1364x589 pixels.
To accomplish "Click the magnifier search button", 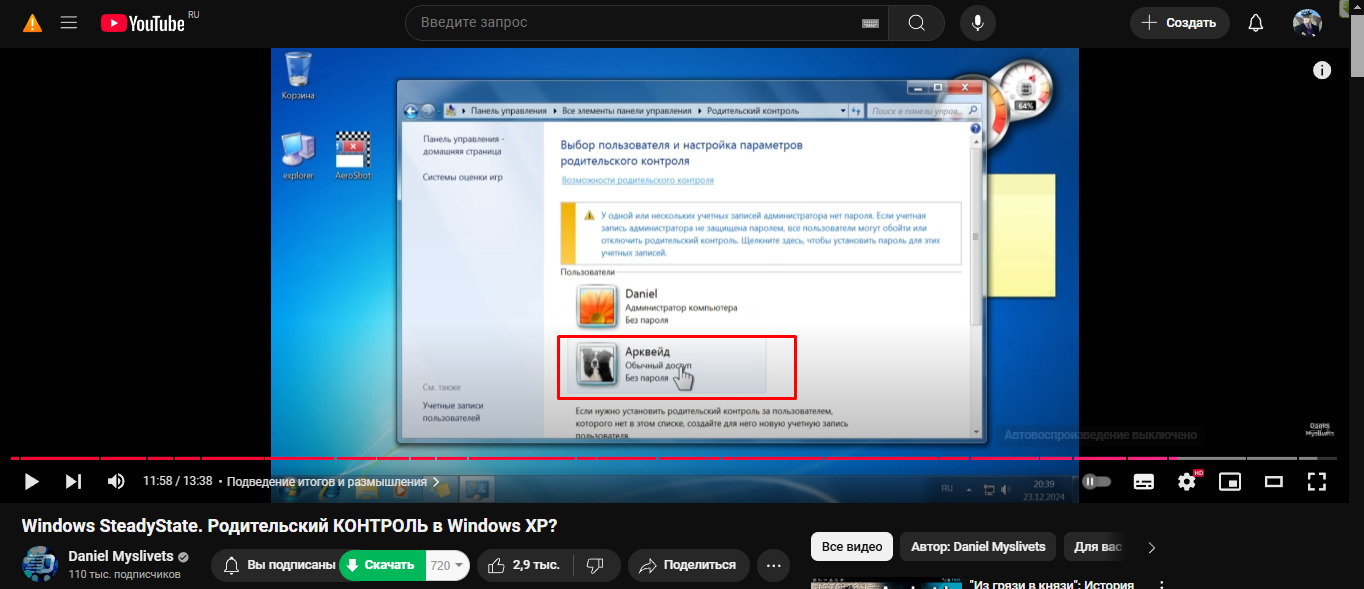I will pos(917,23).
